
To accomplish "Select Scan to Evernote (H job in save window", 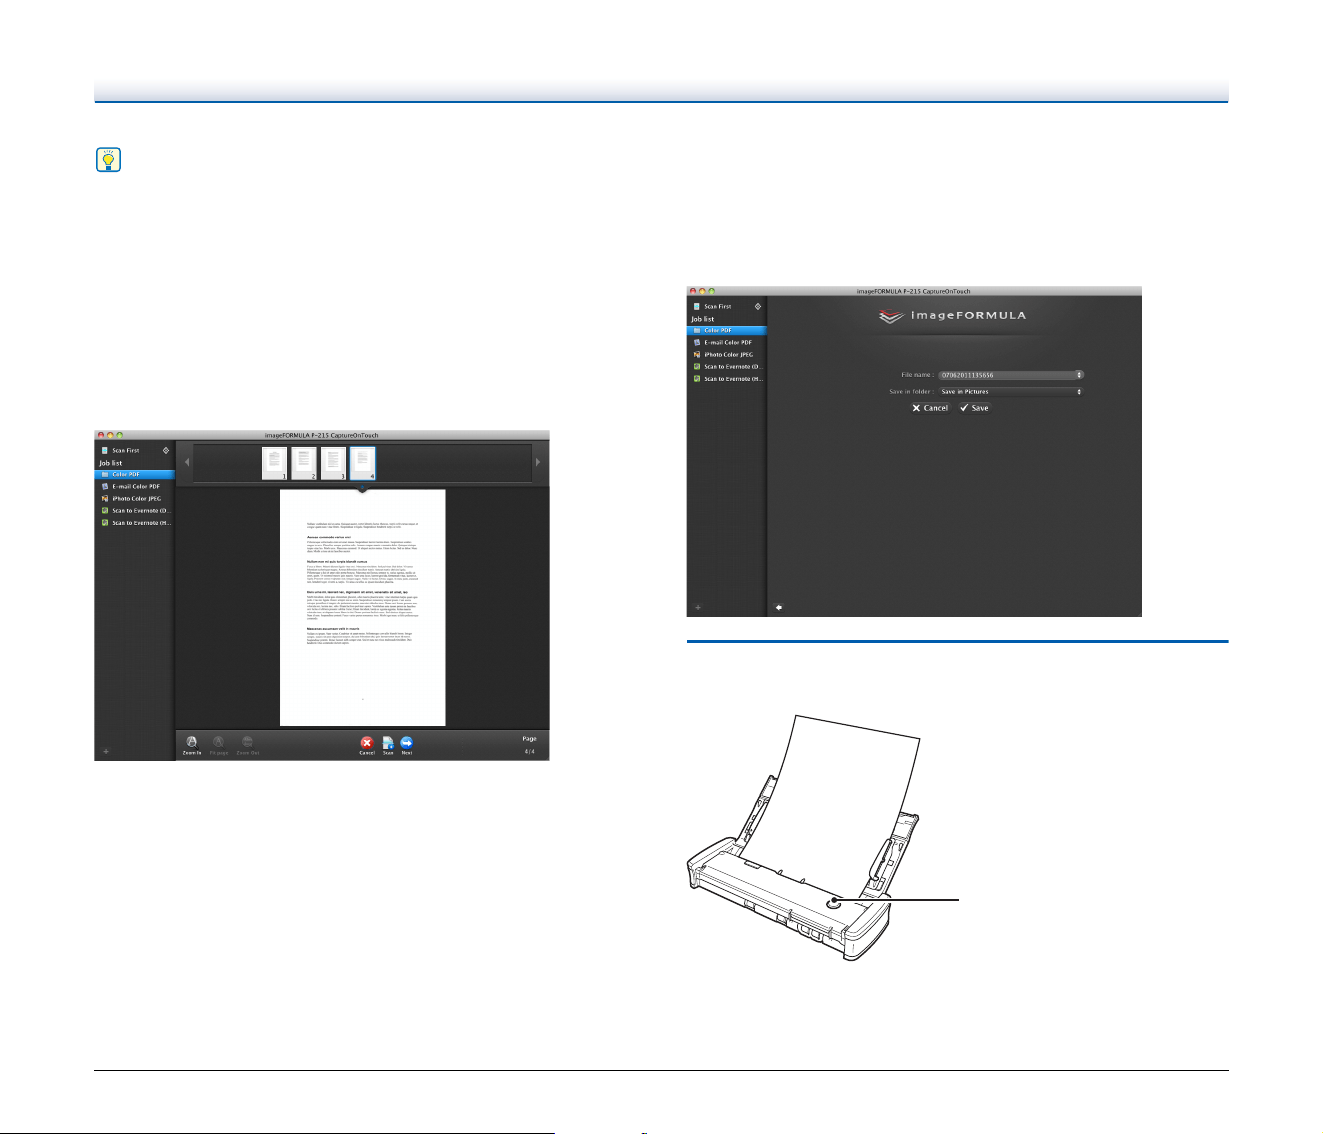I will click(x=727, y=379).
